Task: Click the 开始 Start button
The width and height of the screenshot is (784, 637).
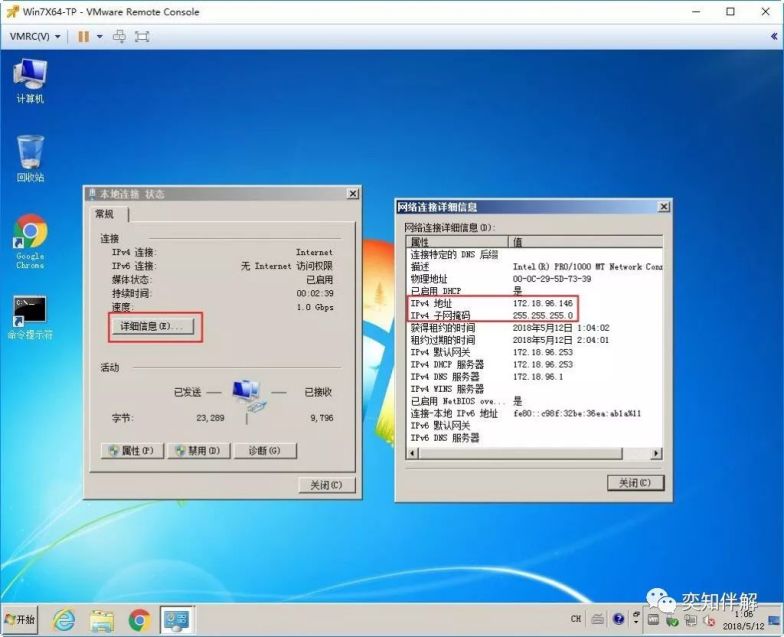Action: [x=20, y=620]
